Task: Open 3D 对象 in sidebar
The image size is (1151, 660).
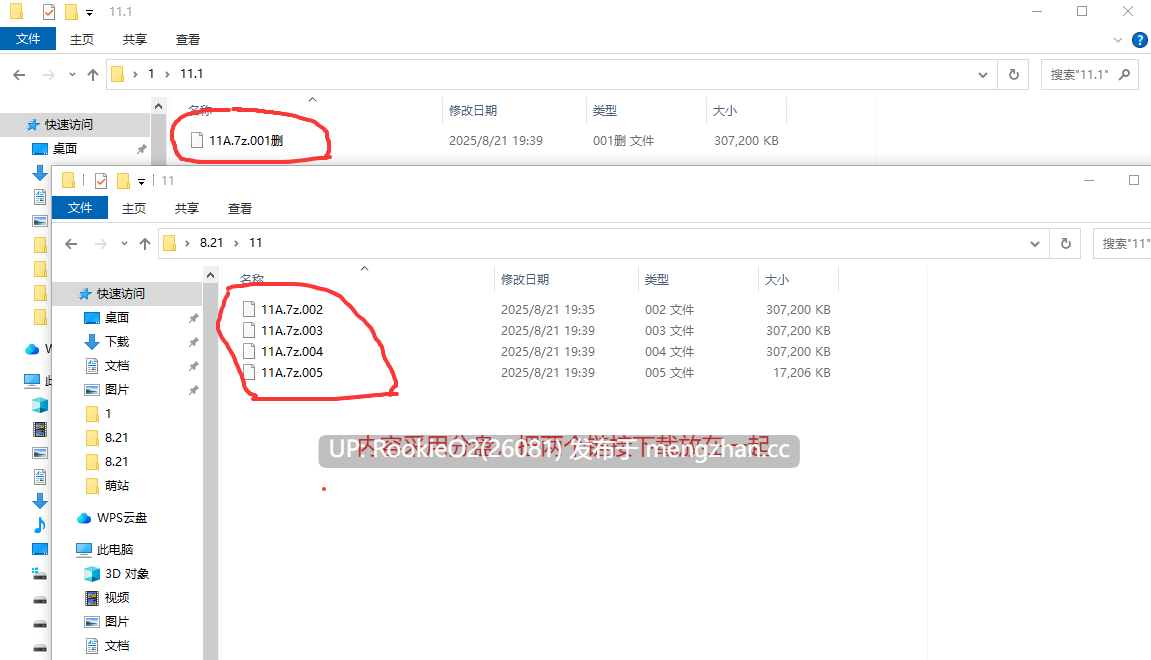Action: pyautogui.click(x=126, y=573)
